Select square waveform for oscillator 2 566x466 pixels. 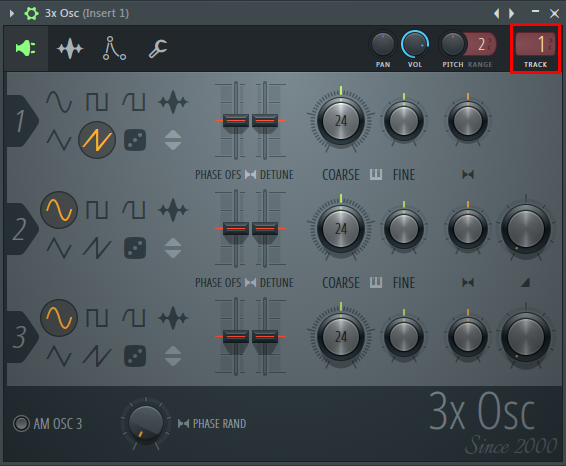coord(97,210)
